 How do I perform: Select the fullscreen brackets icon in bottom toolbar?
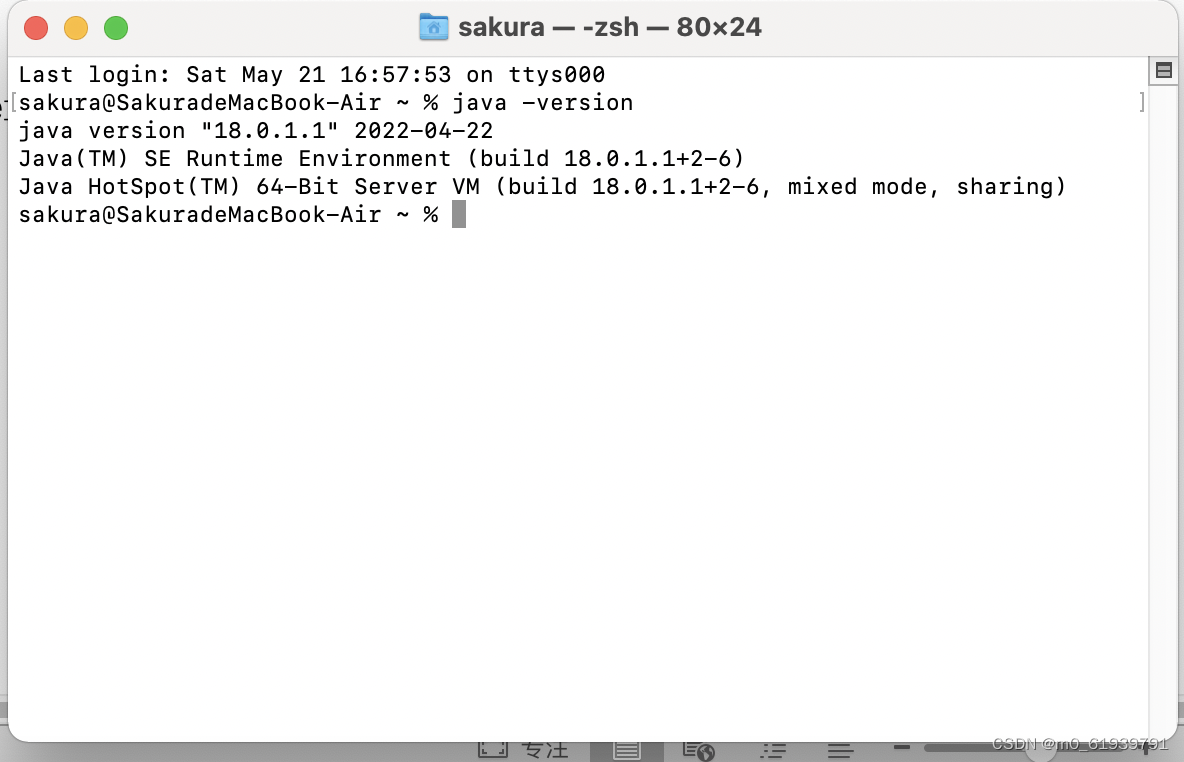tap(492, 749)
